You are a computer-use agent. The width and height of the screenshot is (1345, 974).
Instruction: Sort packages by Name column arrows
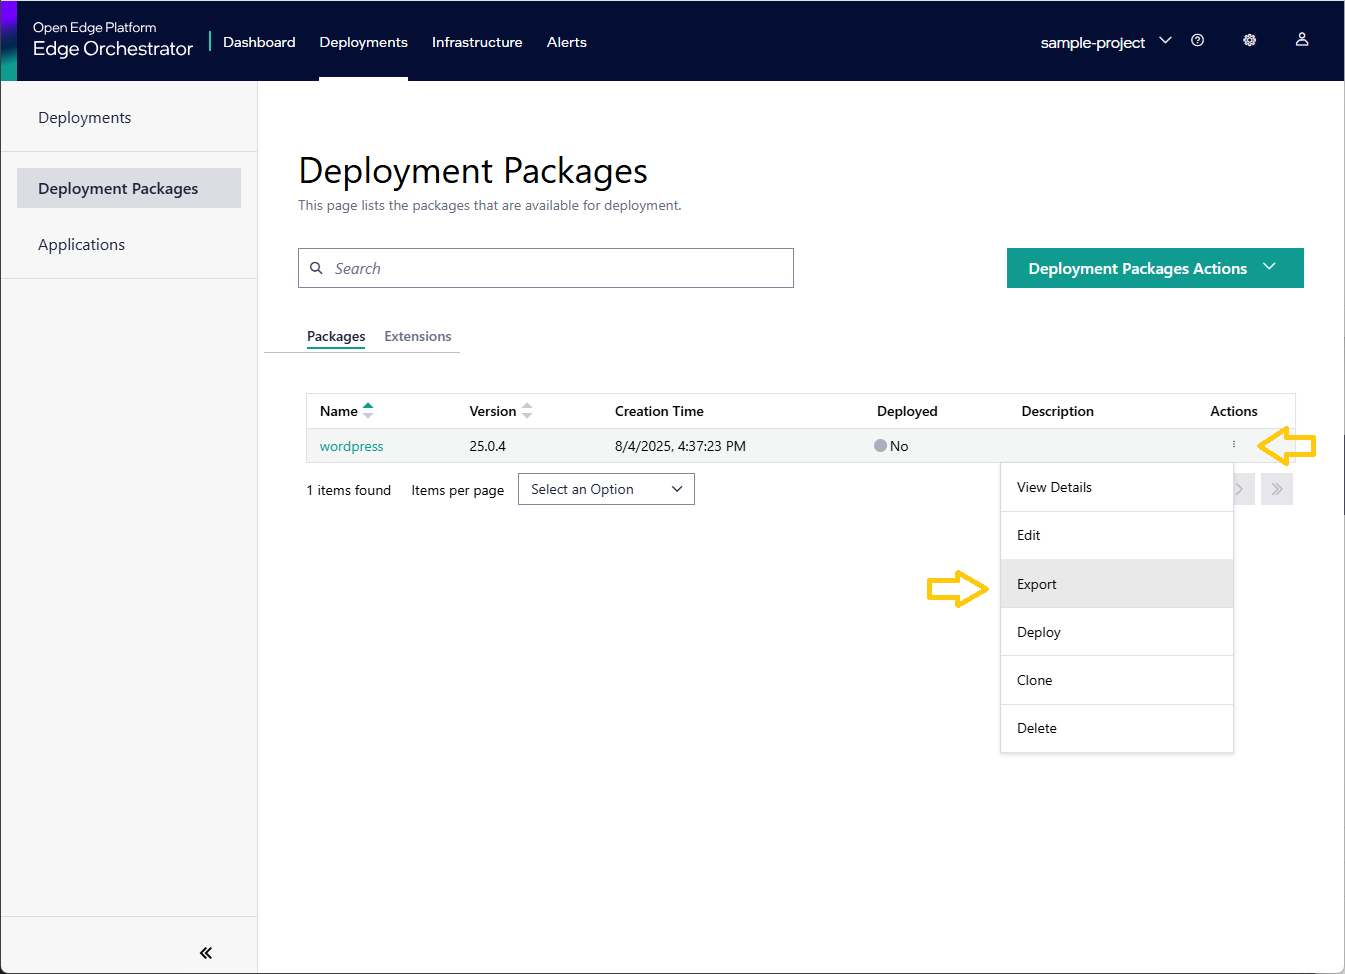(x=368, y=410)
